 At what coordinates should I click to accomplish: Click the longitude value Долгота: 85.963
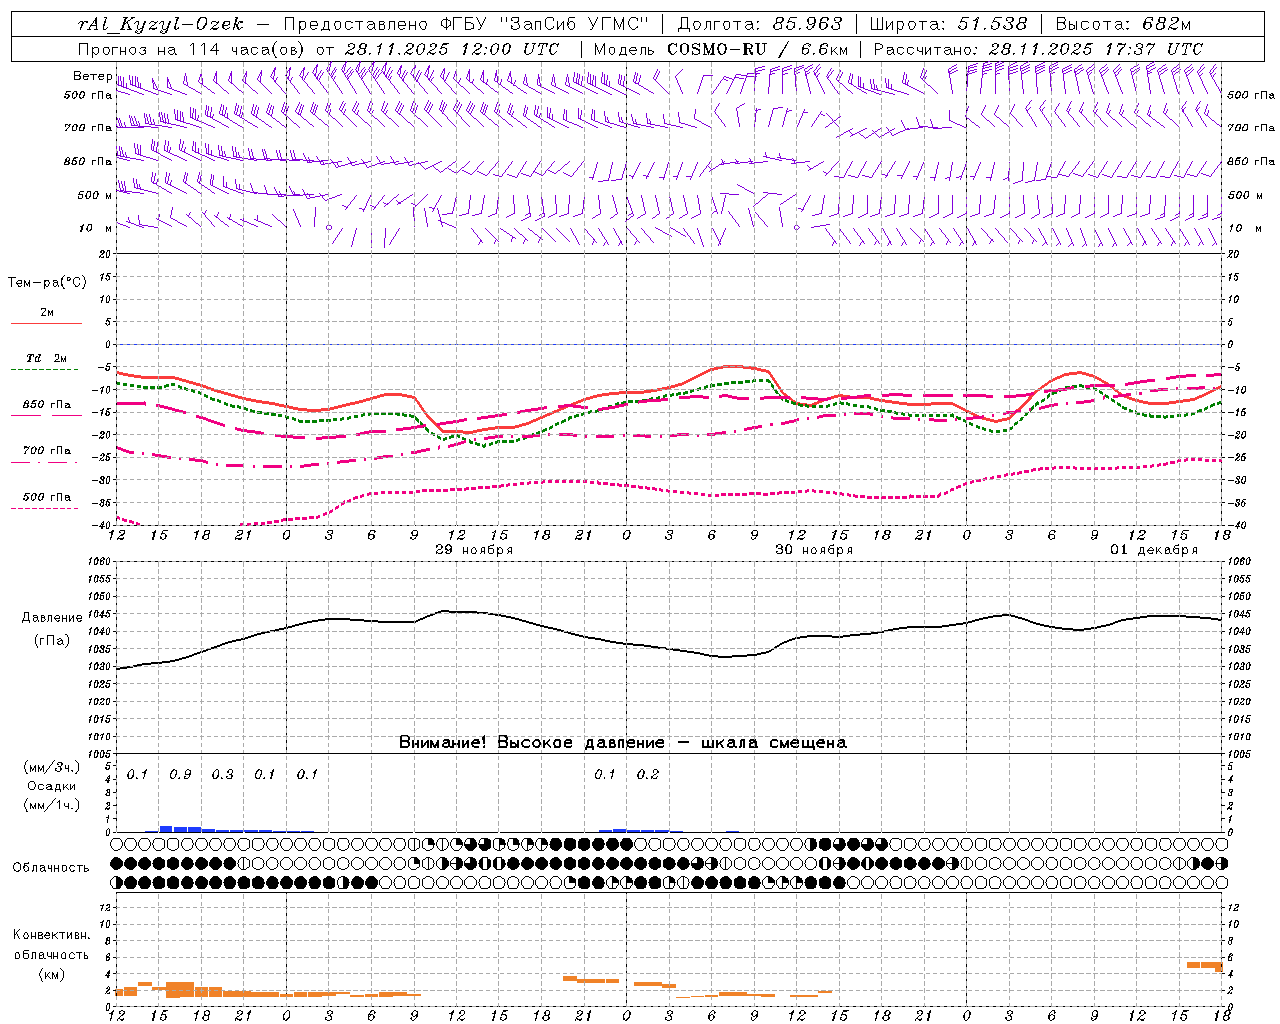point(760,24)
